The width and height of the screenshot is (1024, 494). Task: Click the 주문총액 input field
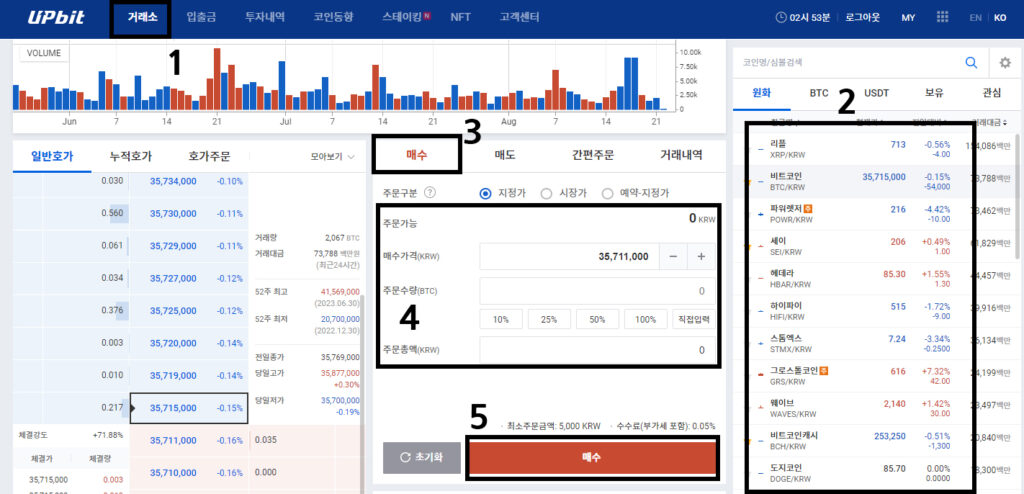598,350
